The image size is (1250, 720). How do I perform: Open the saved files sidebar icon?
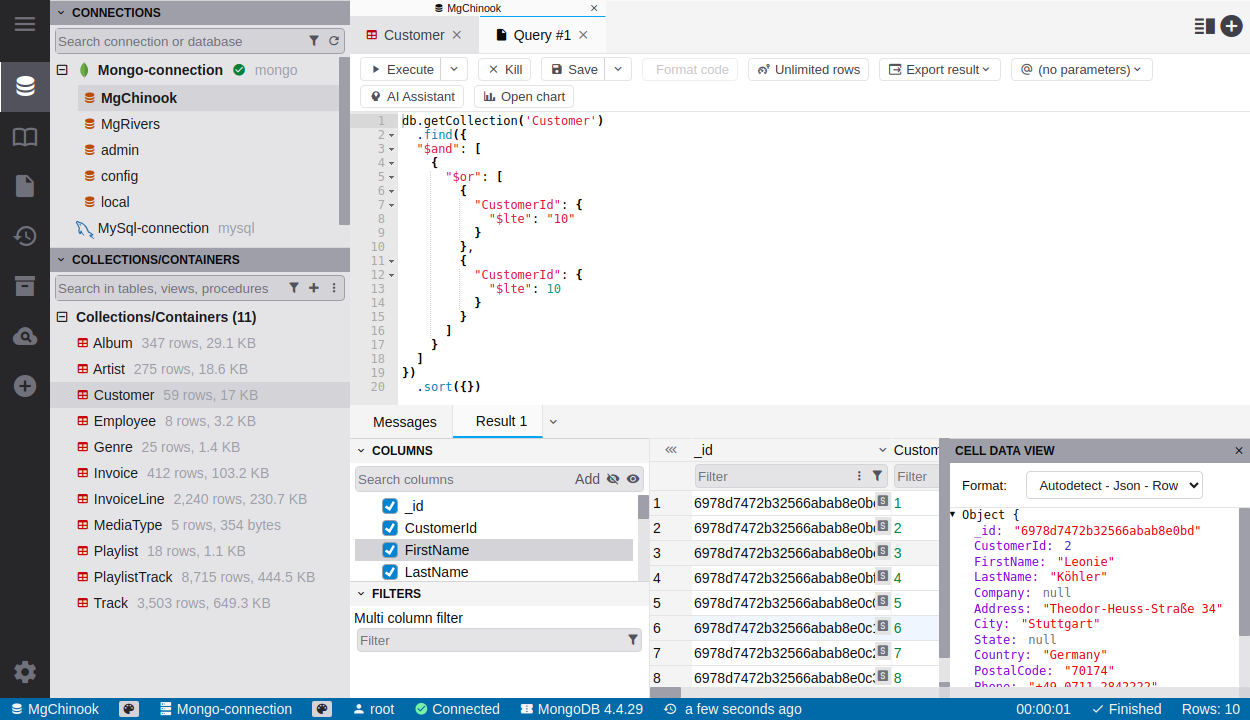tap(25, 186)
